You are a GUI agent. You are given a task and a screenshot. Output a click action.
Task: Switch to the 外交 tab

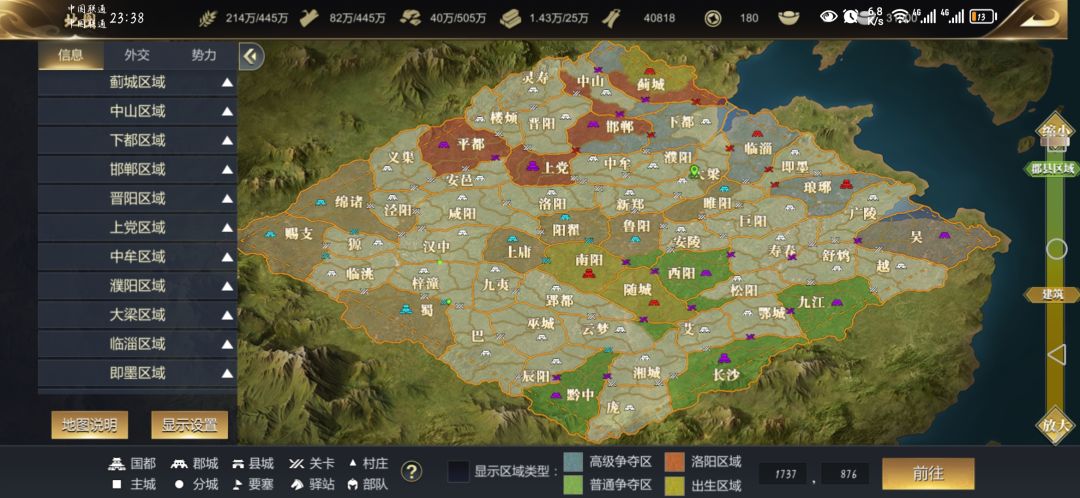[136, 55]
